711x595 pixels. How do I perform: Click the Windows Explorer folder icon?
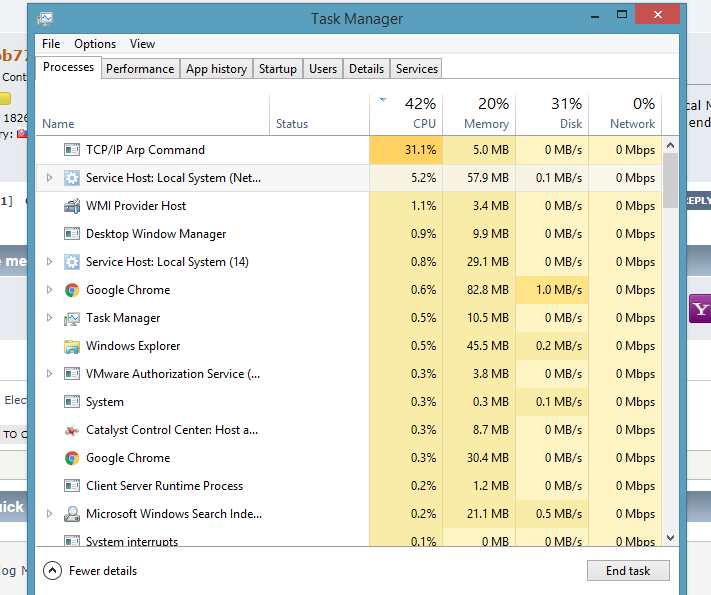[x=72, y=346]
